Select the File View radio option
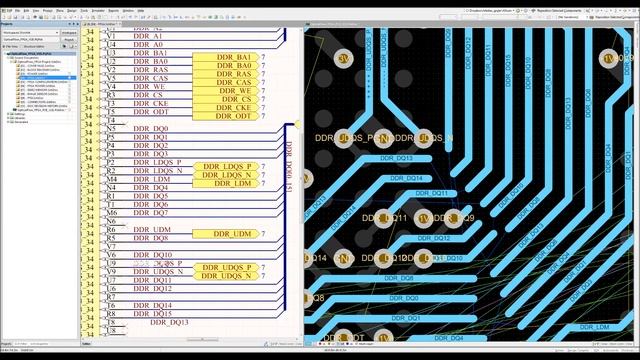640x360 pixels. pos(11,47)
